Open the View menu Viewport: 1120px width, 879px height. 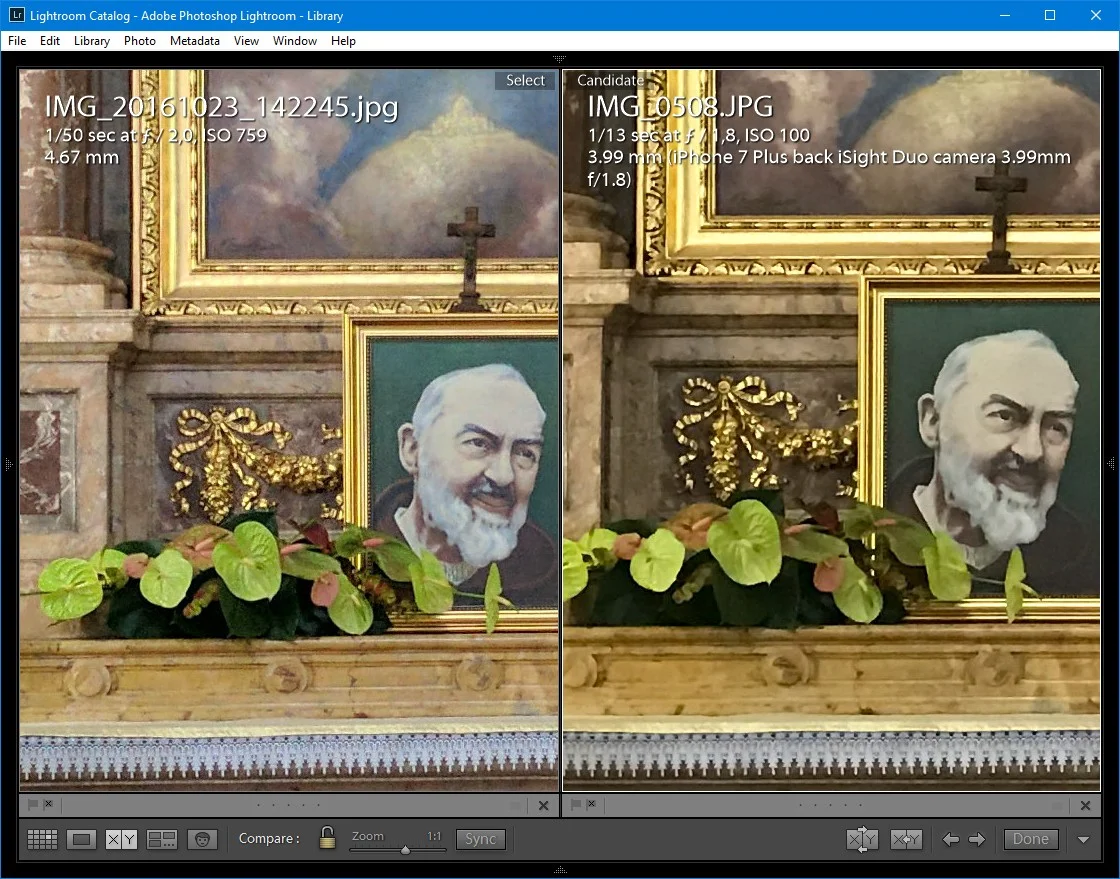click(x=246, y=41)
